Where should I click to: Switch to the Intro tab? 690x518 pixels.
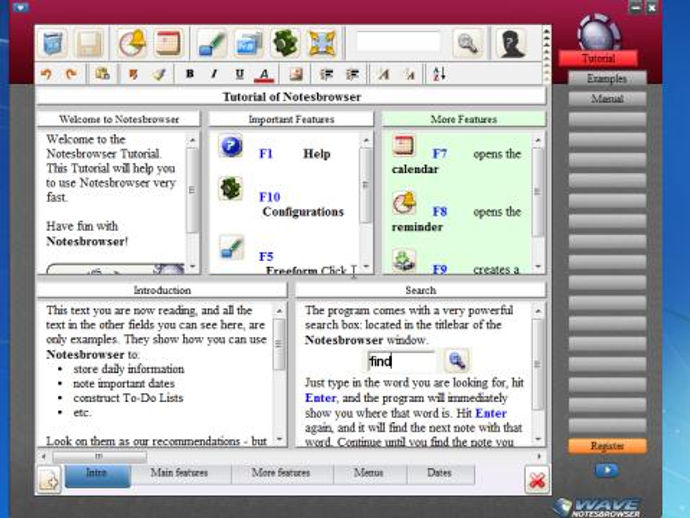click(x=97, y=475)
